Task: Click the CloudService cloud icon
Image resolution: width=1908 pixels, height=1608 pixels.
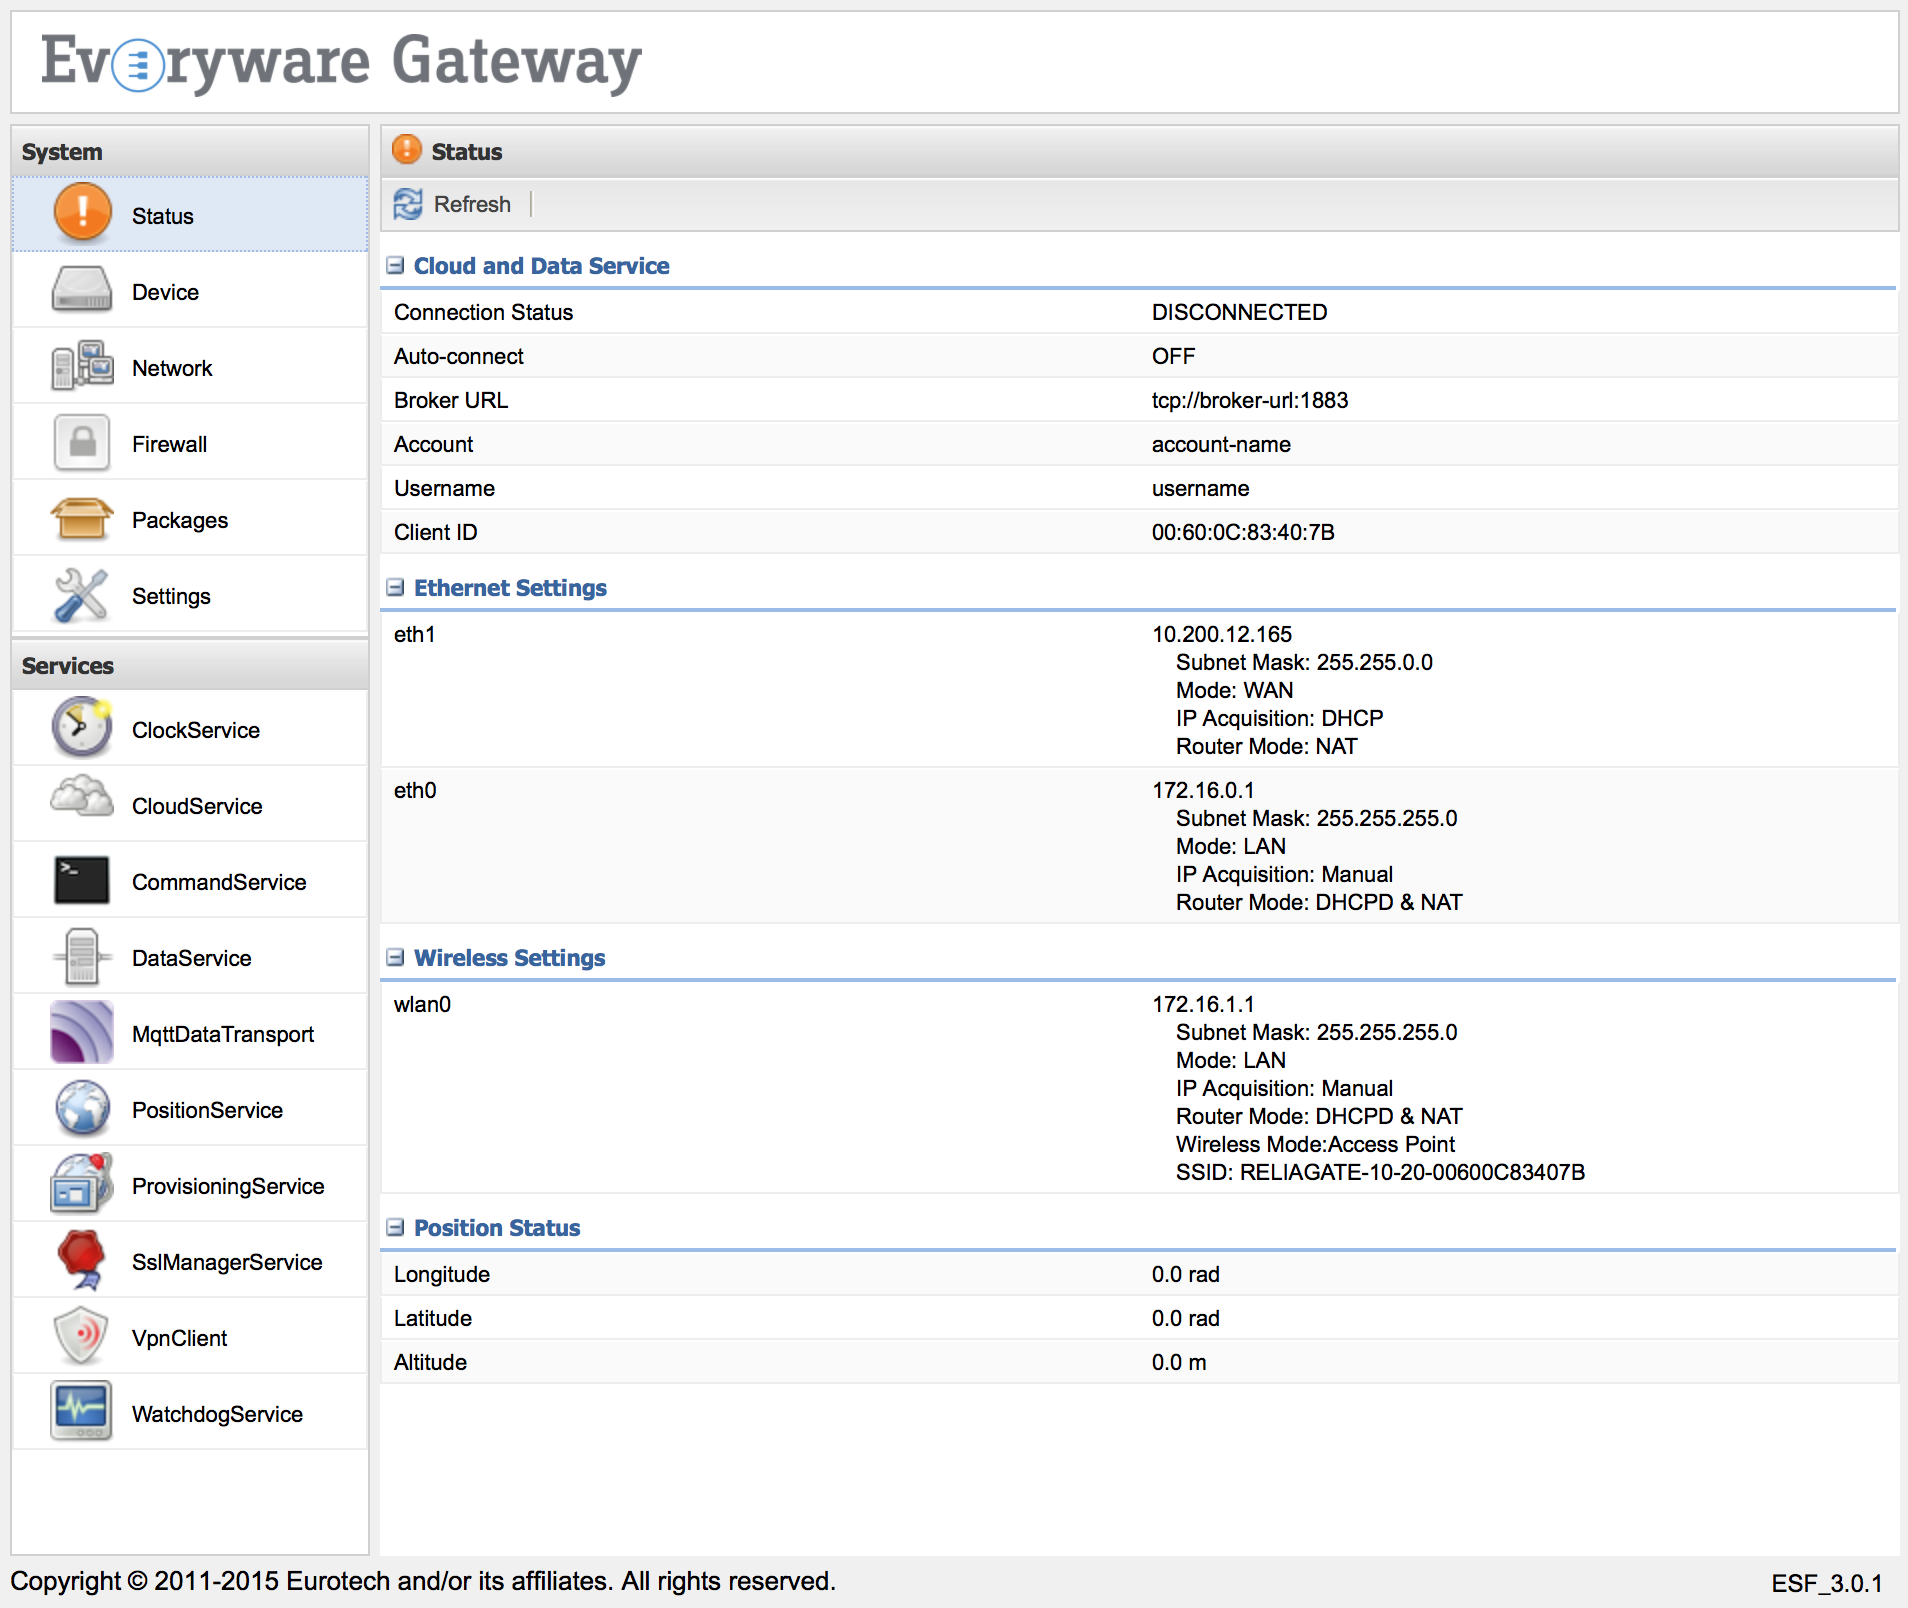Action: tap(82, 798)
